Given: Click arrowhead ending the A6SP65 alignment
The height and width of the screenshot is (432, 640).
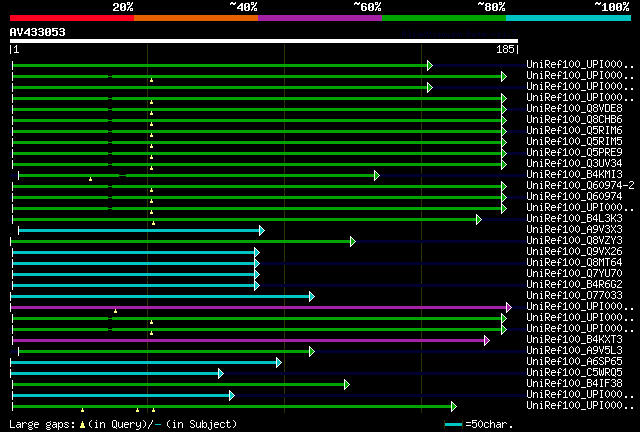Looking at the screenshot, I should click(279, 363).
